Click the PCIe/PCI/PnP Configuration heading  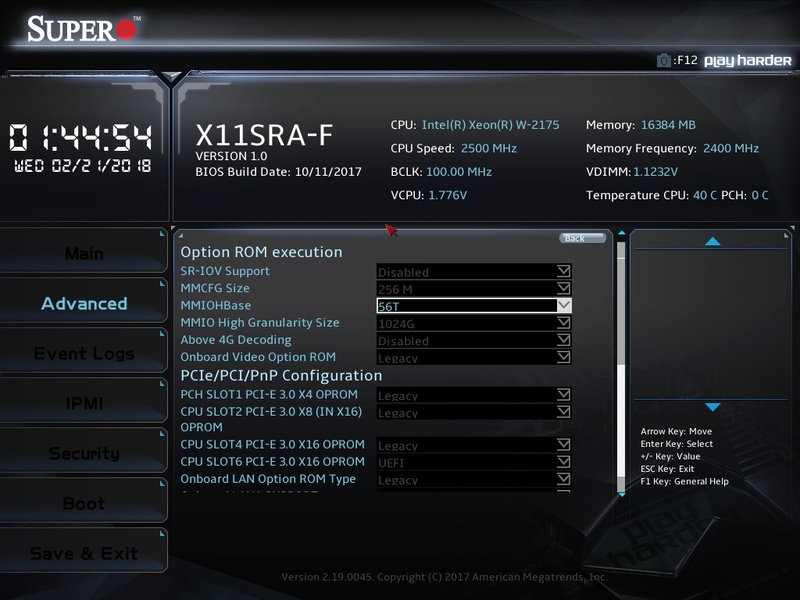coord(281,376)
